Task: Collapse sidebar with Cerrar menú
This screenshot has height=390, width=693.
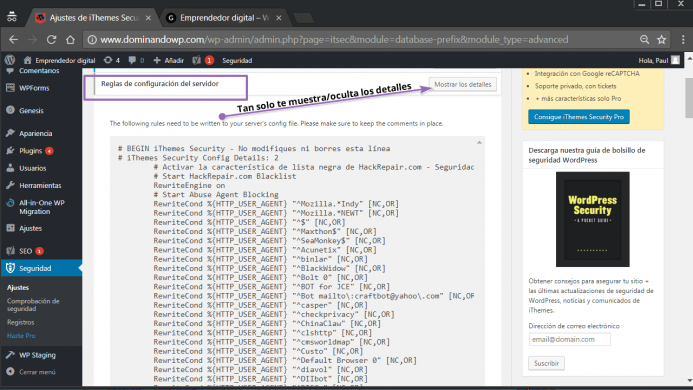Action: coord(37,372)
